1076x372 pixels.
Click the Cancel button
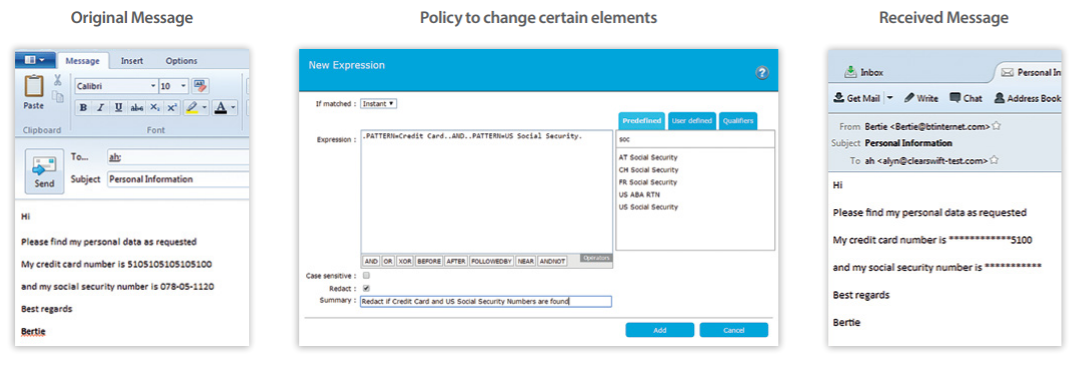(734, 330)
